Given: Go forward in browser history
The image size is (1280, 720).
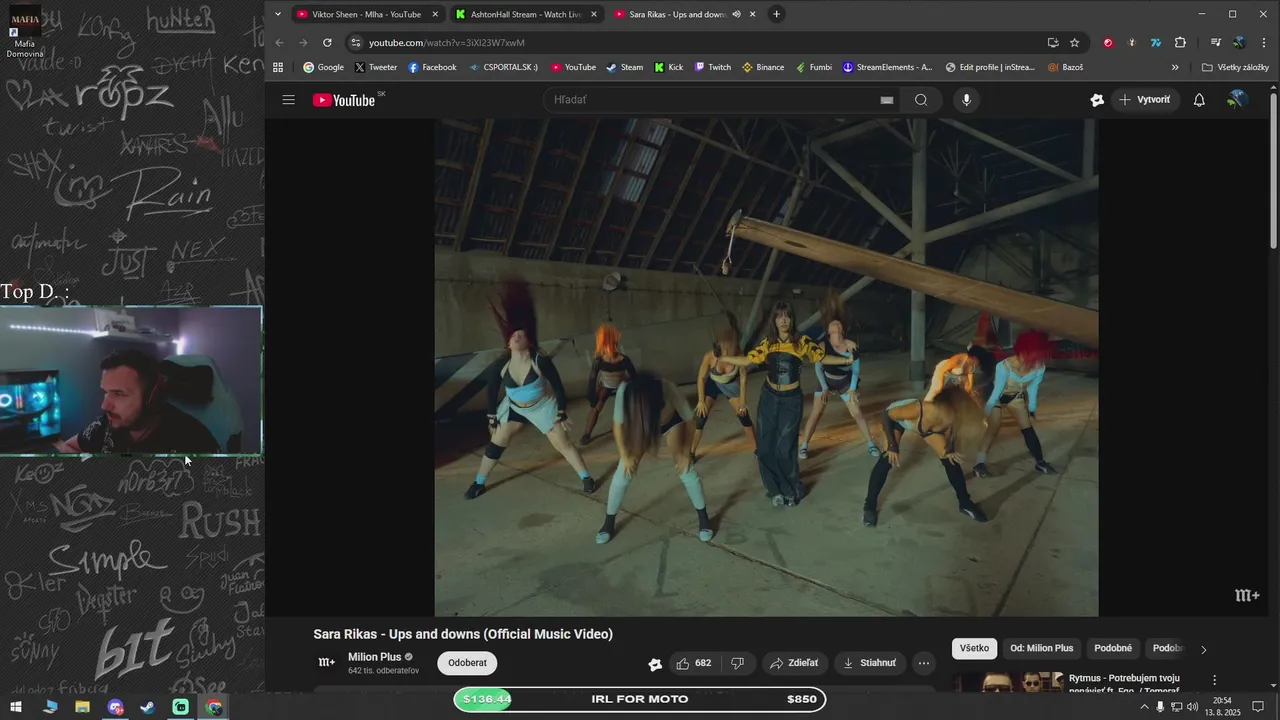Looking at the screenshot, I should [x=303, y=42].
